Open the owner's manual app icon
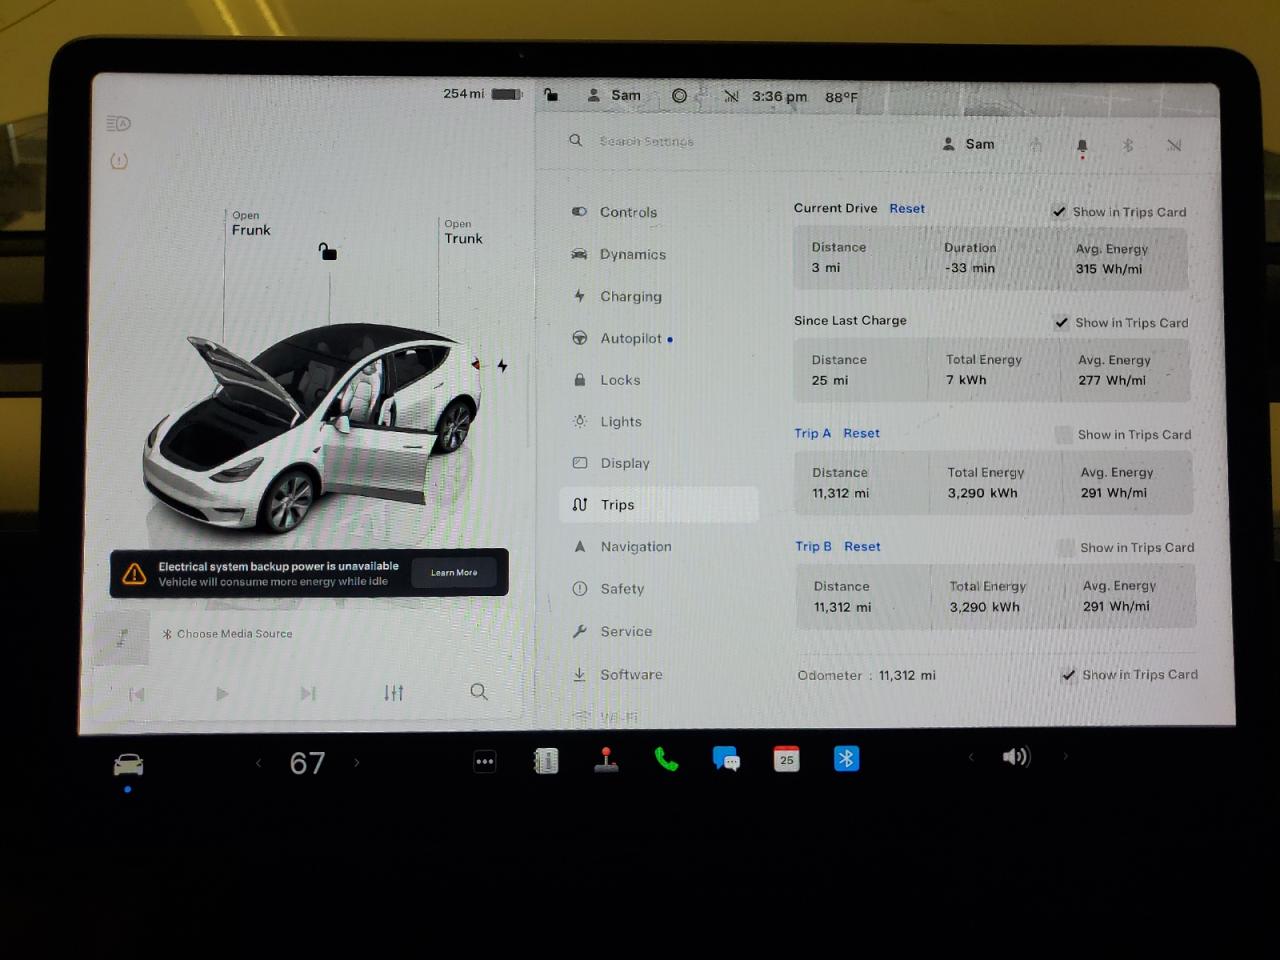This screenshot has width=1280, height=960. point(546,761)
